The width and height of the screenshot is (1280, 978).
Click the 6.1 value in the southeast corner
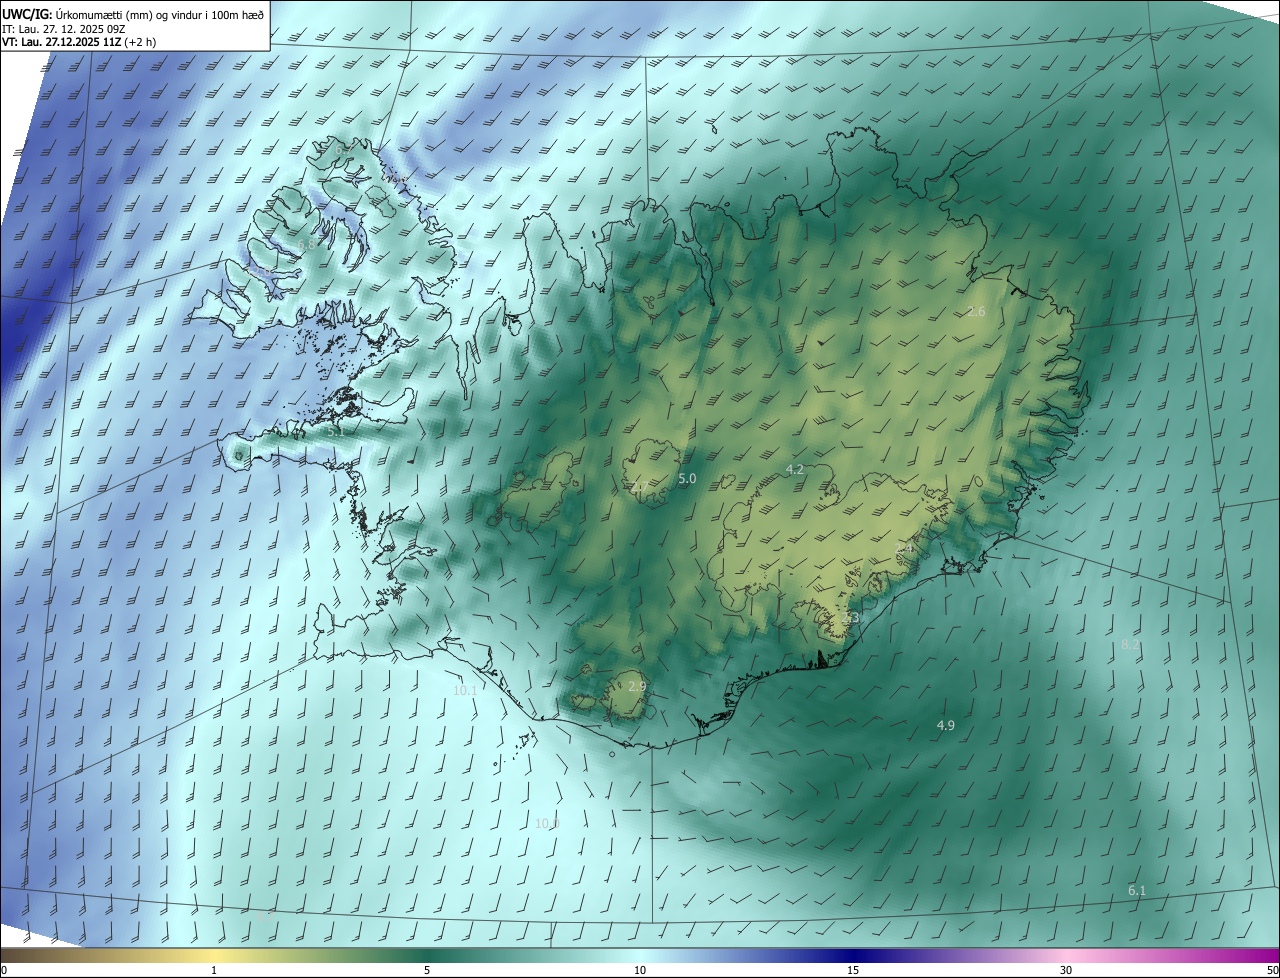1137,890
